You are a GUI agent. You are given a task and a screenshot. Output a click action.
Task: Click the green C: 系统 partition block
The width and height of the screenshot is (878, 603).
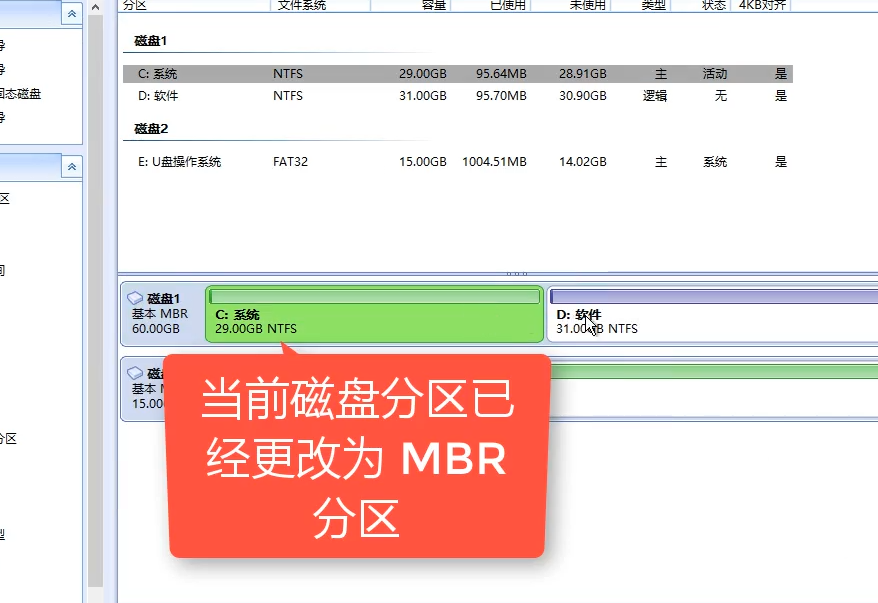click(370, 312)
